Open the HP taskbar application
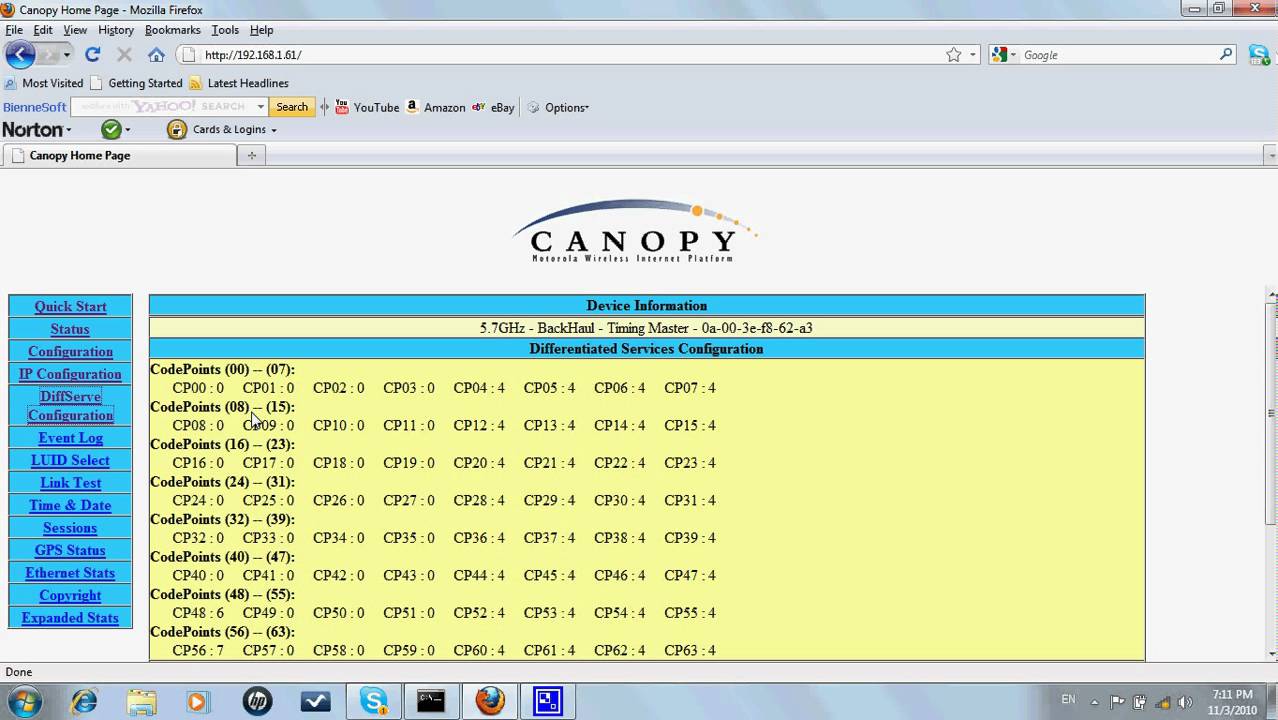1278x720 pixels. click(x=257, y=701)
